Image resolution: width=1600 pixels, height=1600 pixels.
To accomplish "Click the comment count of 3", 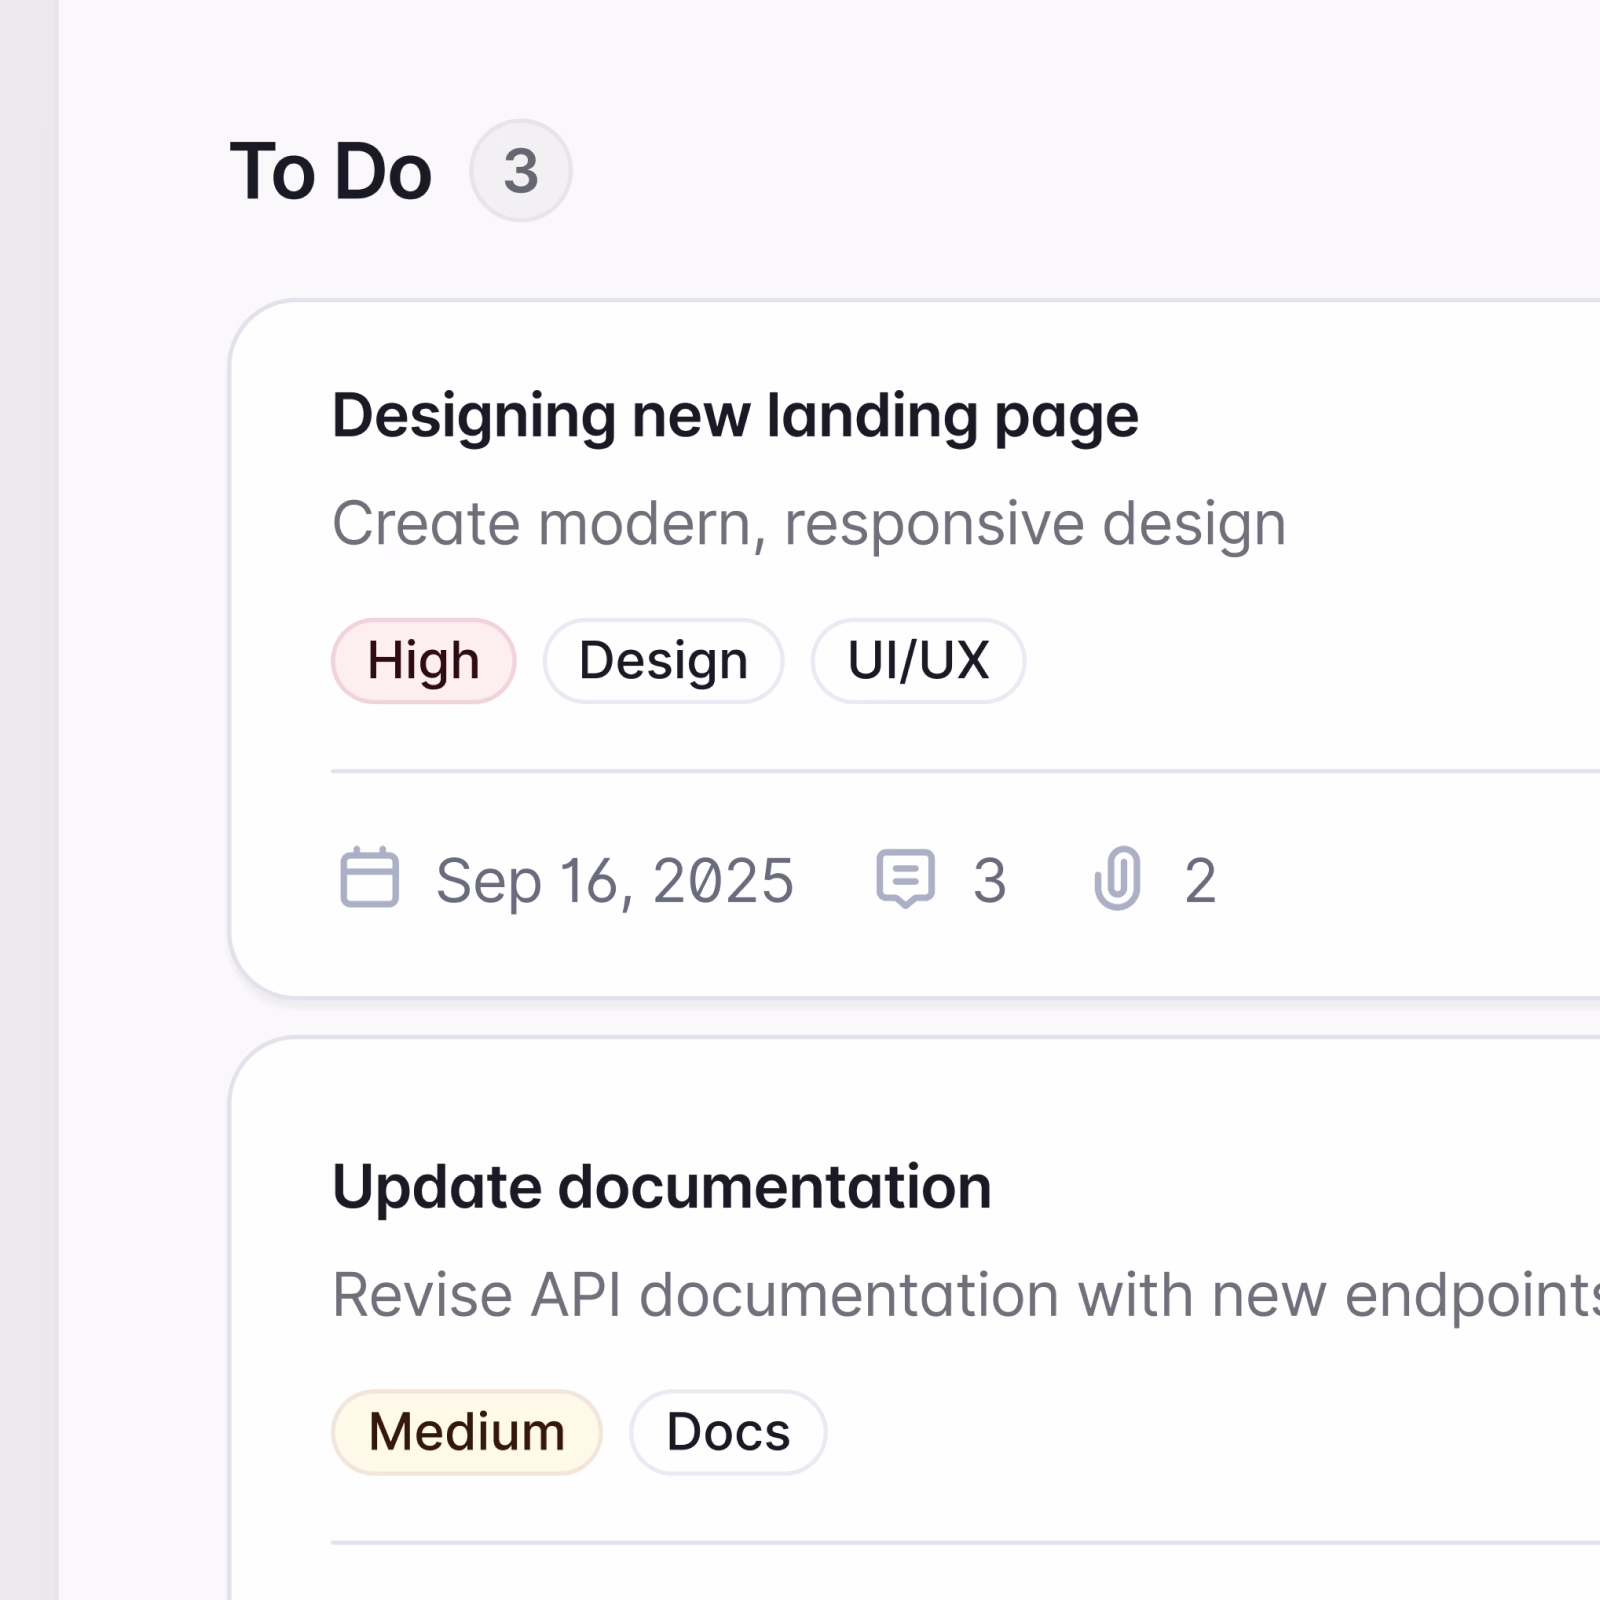I will (x=989, y=881).
